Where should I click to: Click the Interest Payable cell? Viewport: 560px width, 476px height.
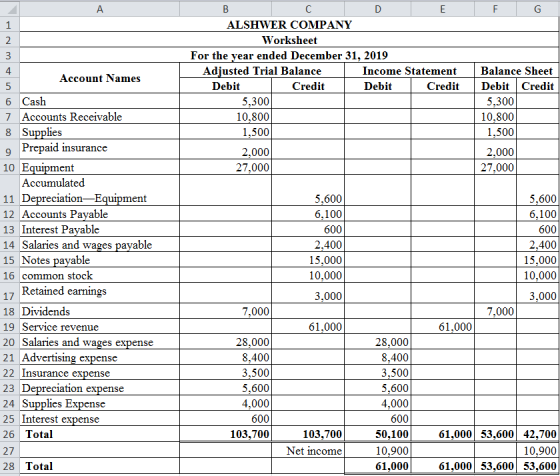[x=100, y=229]
